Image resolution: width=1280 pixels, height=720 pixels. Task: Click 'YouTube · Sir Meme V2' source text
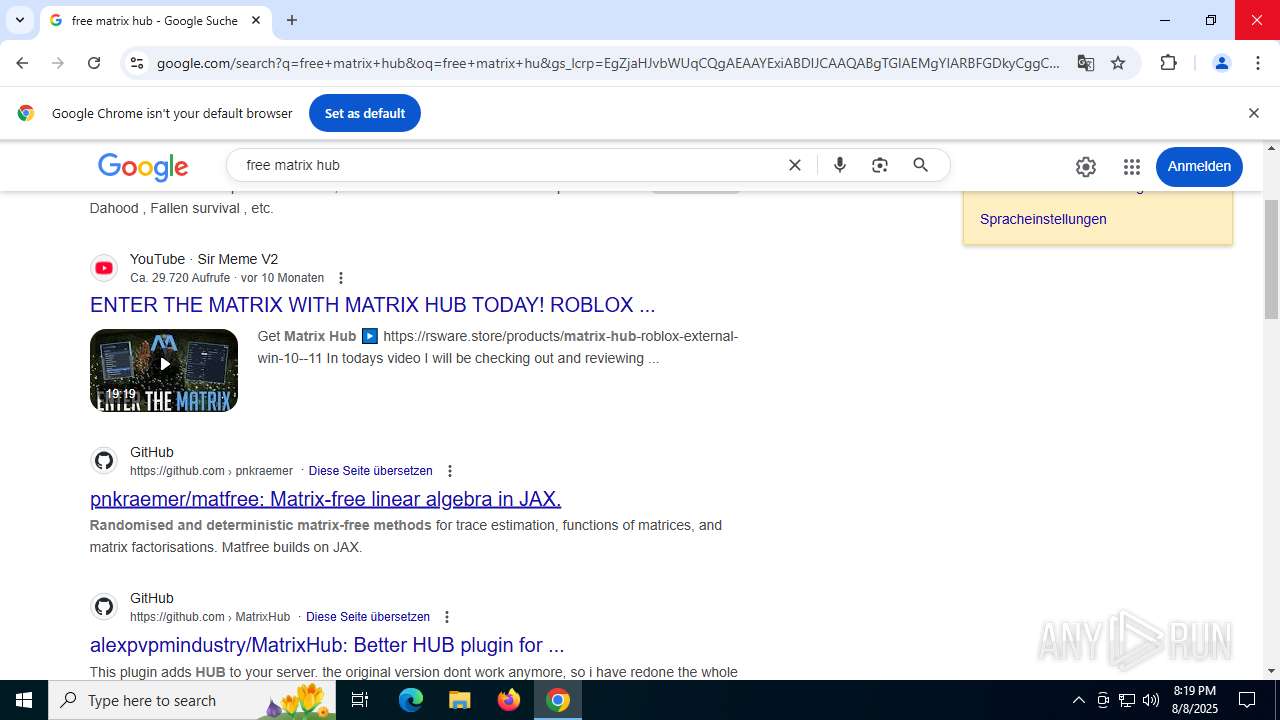pyautogui.click(x=204, y=259)
